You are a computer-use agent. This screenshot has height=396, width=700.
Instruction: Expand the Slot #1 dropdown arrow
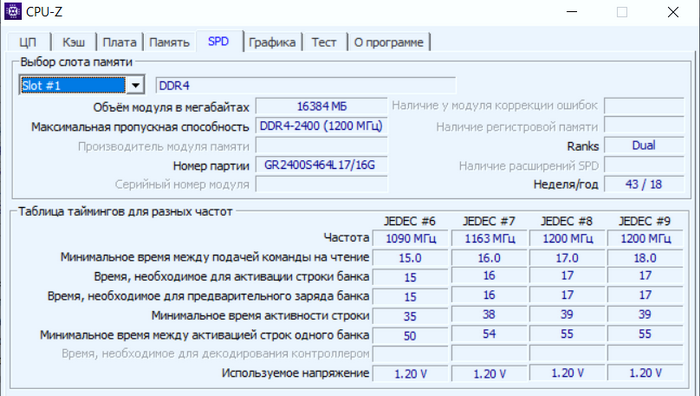pyautogui.click(x=135, y=85)
